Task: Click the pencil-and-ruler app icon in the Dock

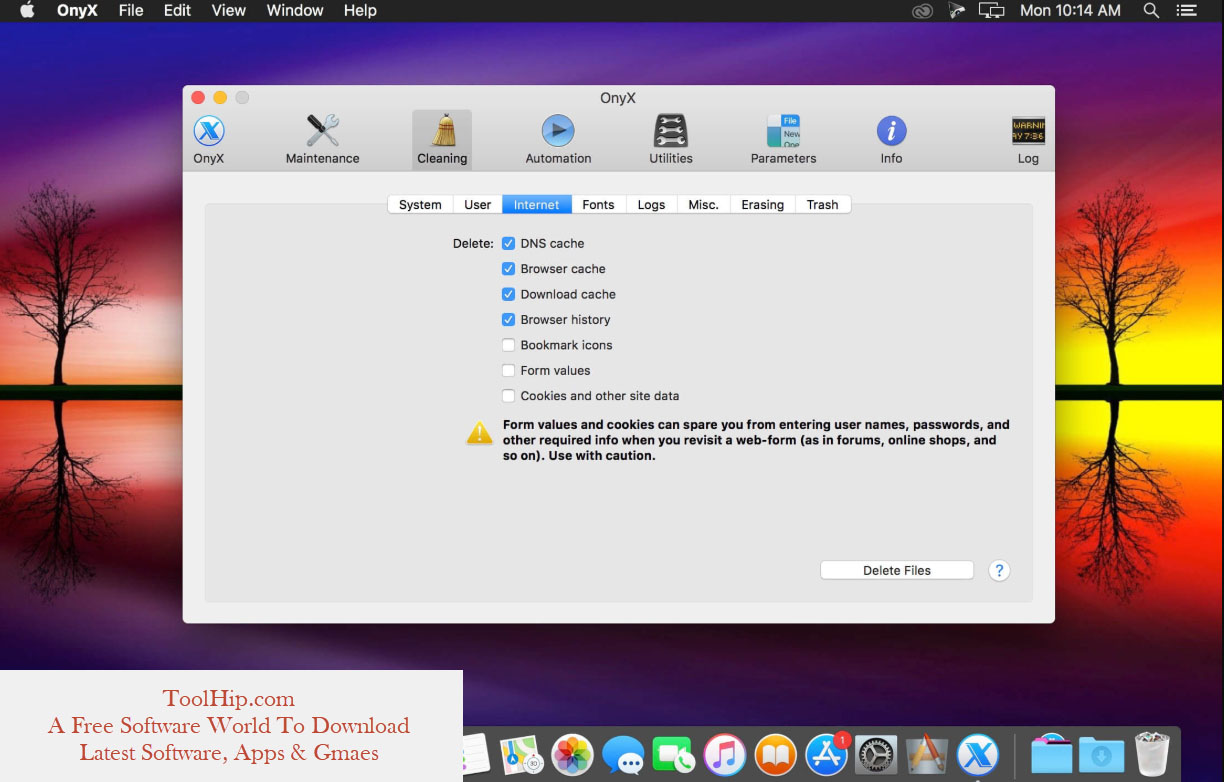Action: coord(927,754)
